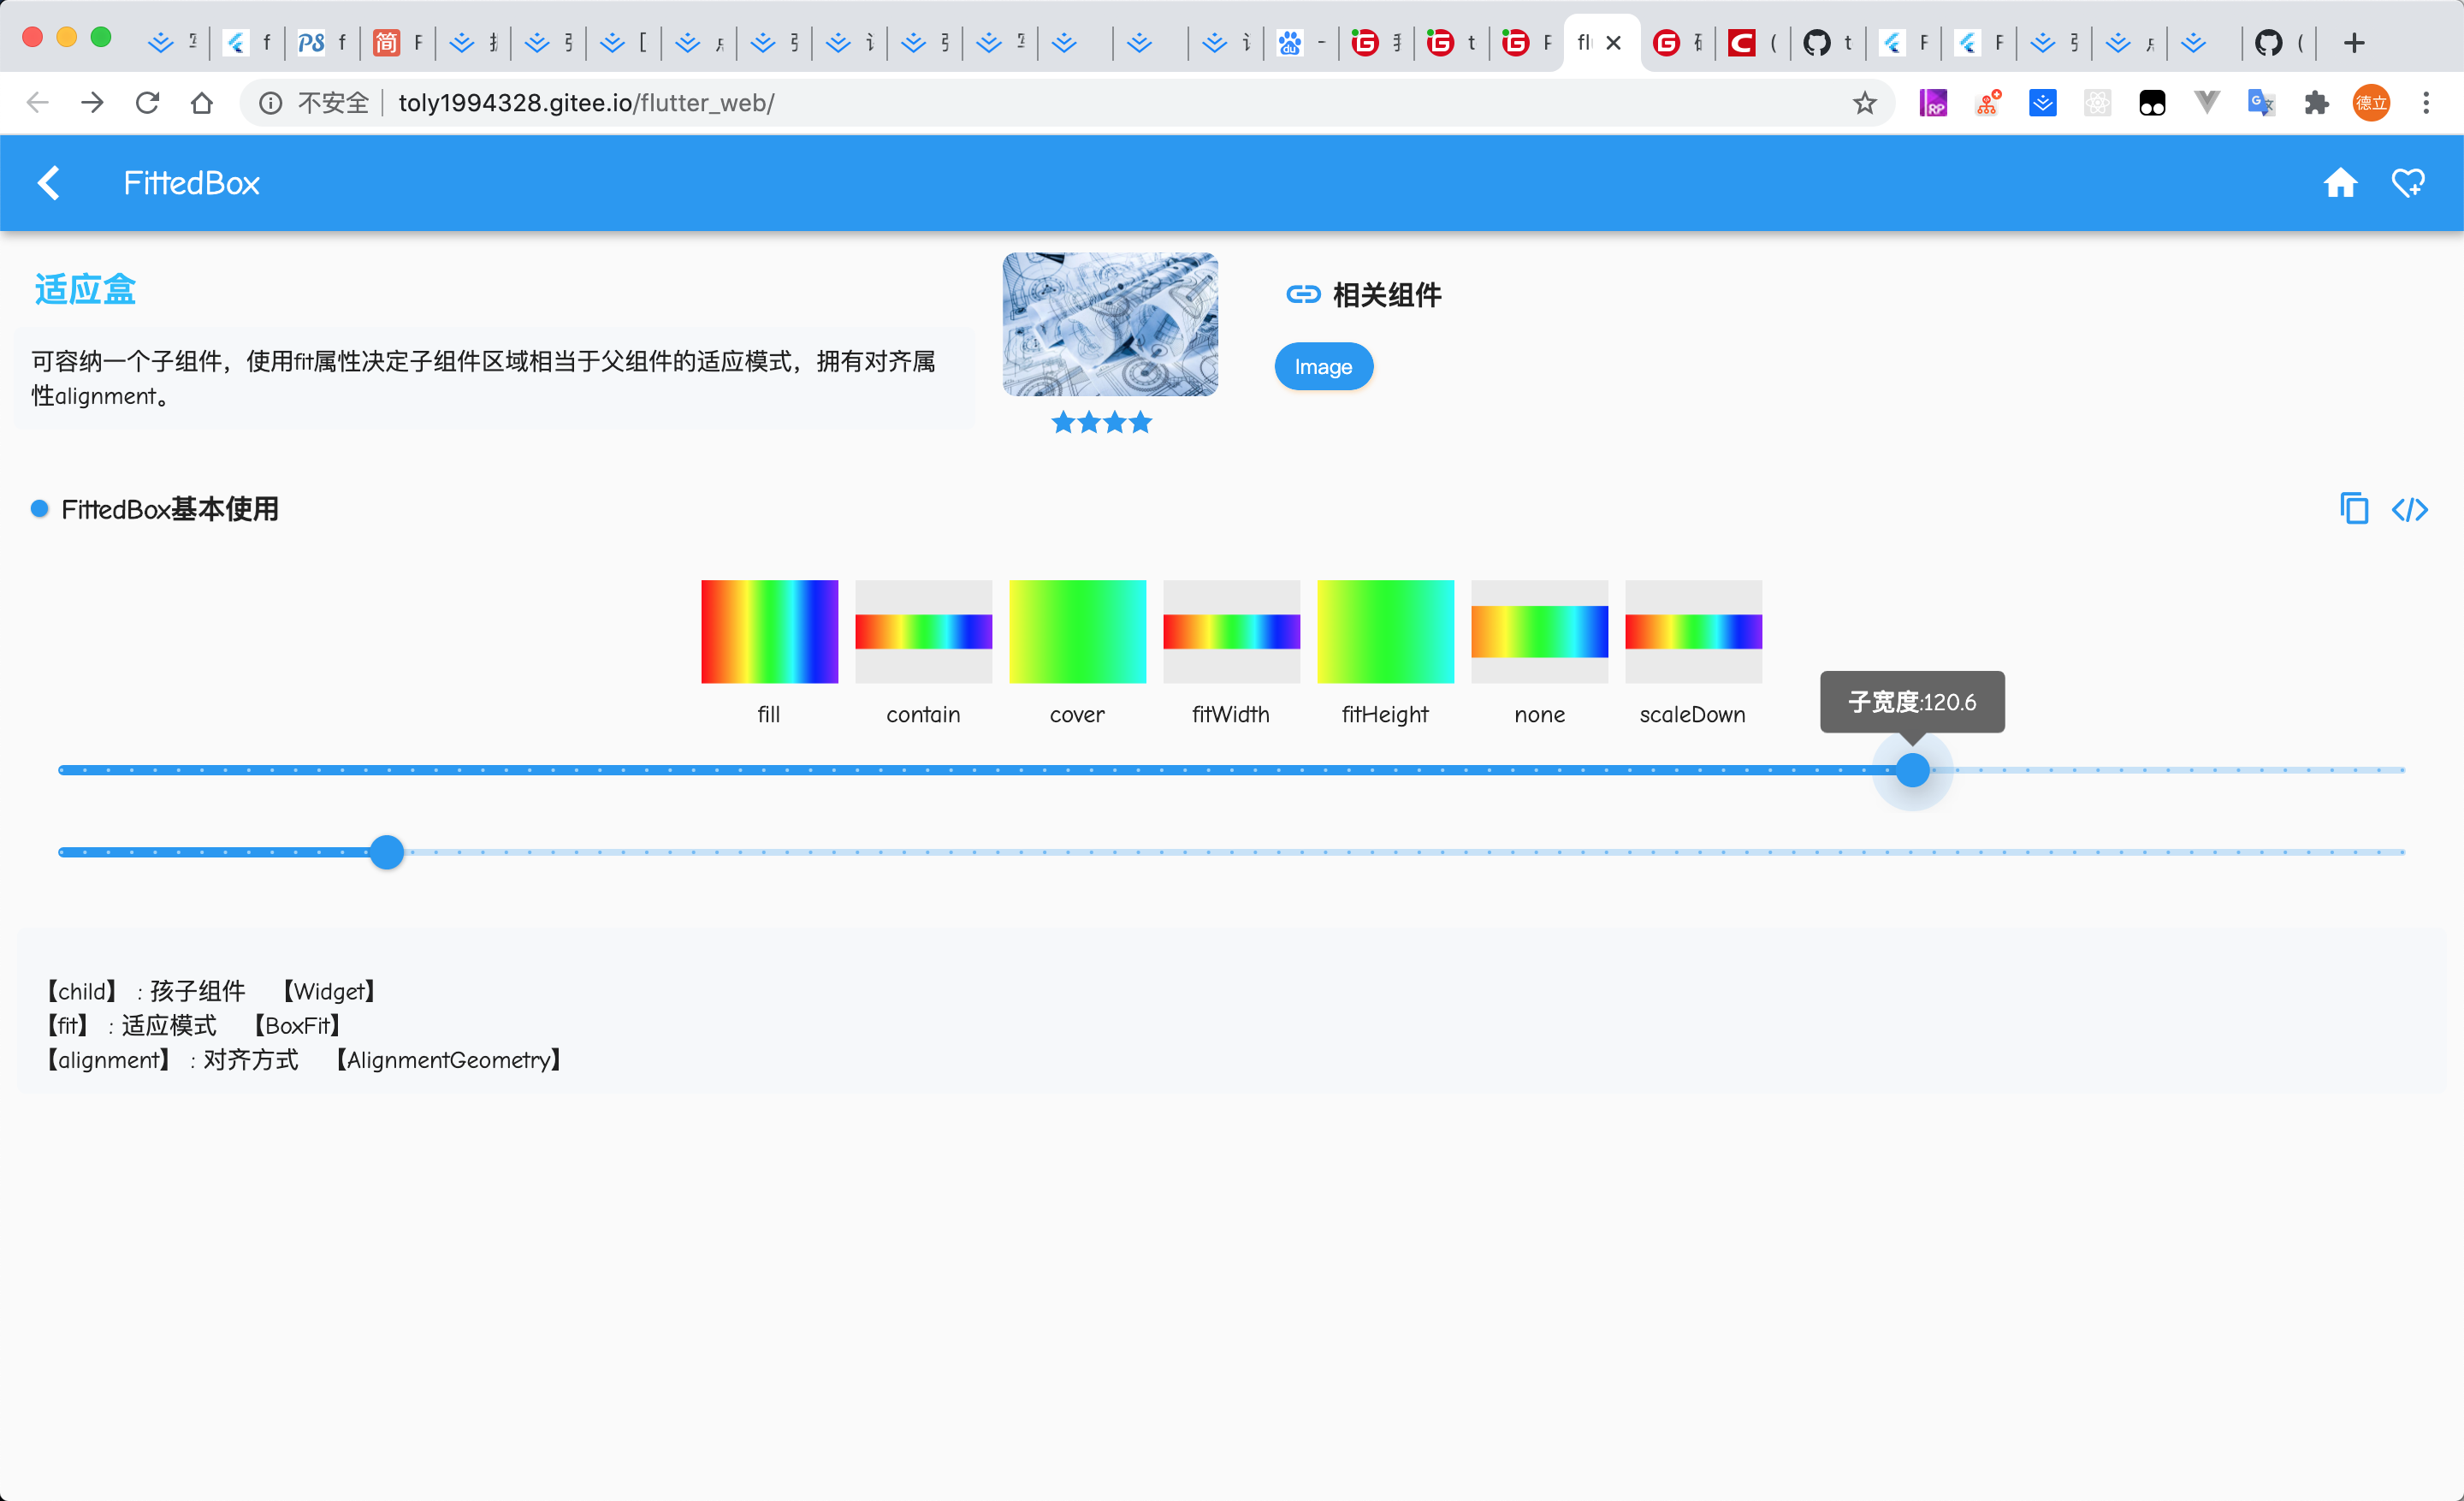This screenshot has height=1501, width=2464.
Task: Switch to the rightmost GitHub tab
Action: 2278,43
